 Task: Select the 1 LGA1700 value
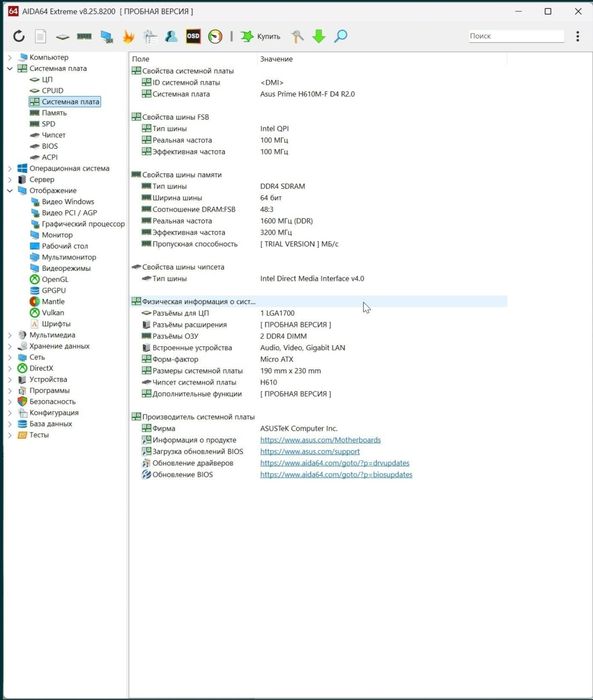coord(277,313)
